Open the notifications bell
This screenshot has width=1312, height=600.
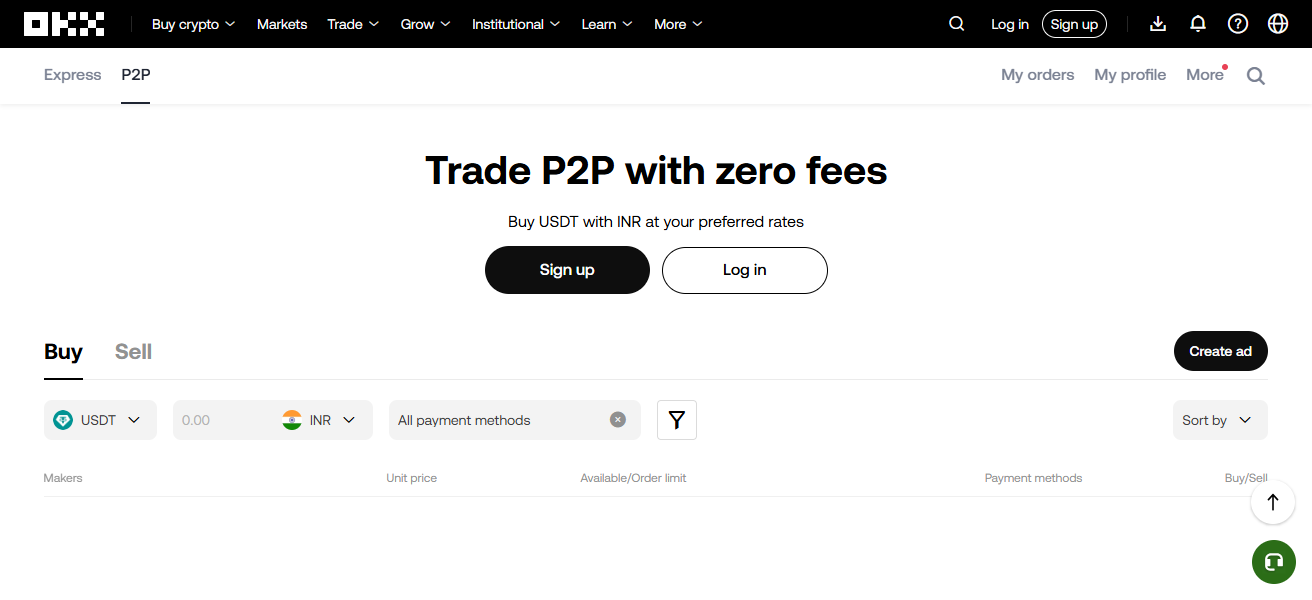pos(1197,23)
